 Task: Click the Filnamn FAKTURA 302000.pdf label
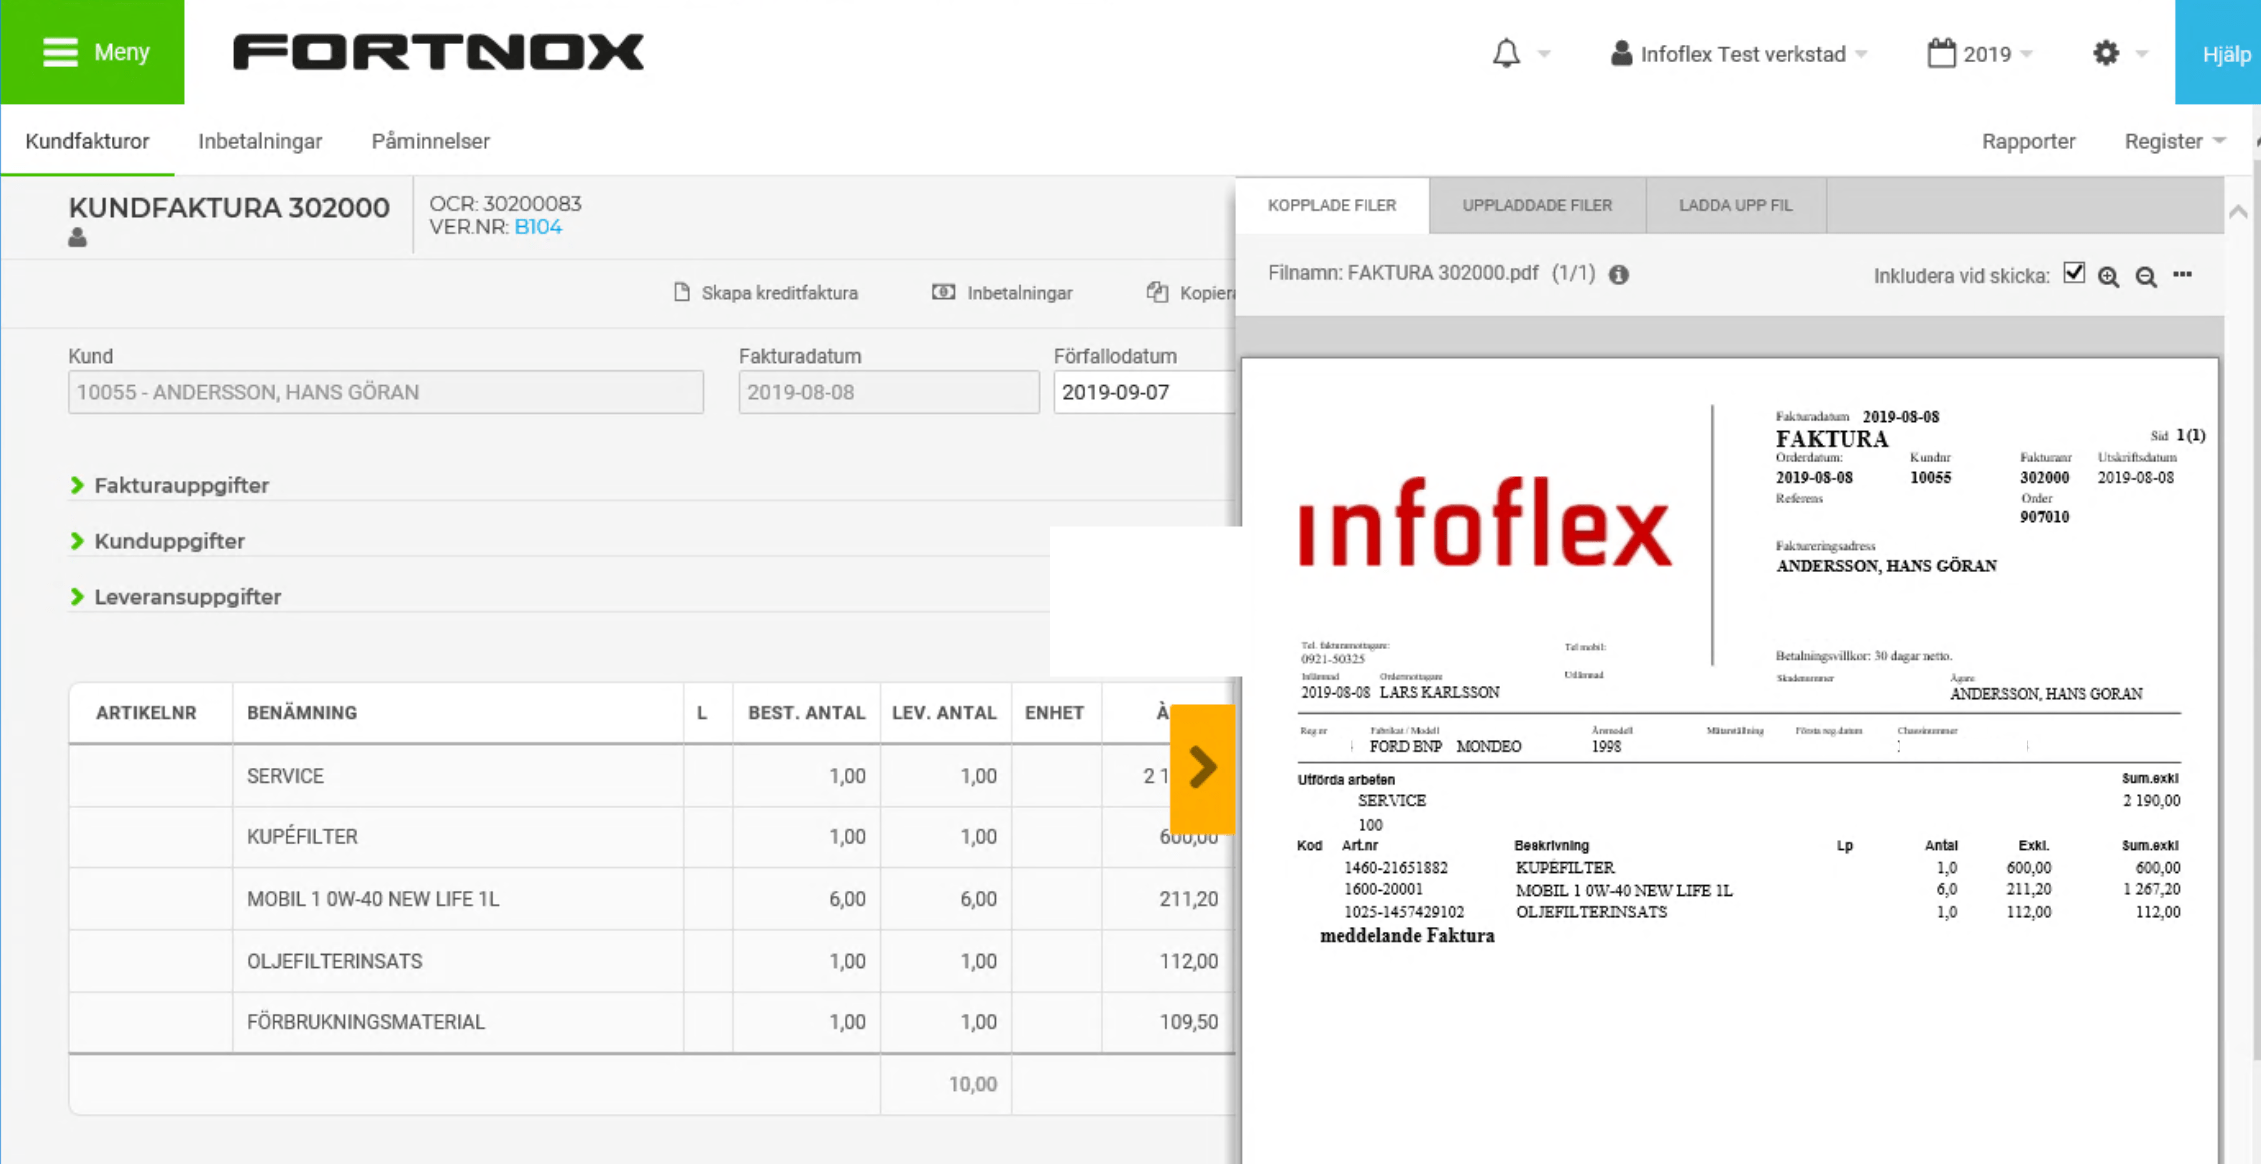coord(1403,273)
